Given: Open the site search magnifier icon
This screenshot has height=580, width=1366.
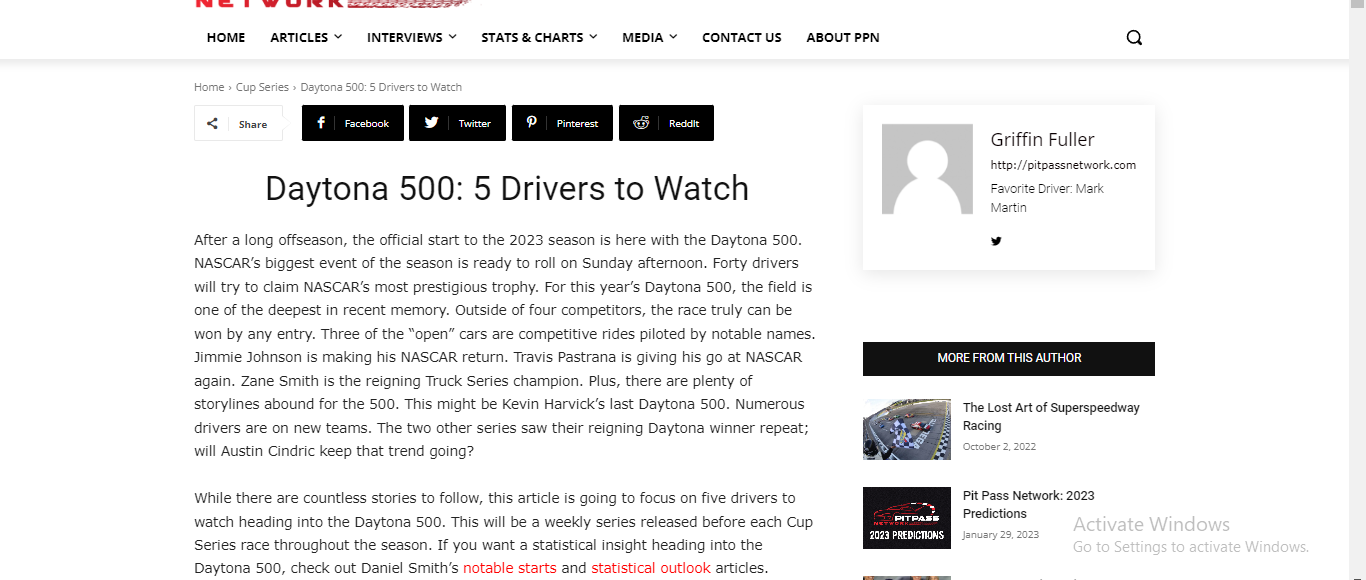Looking at the screenshot, I should [1134, 38].
